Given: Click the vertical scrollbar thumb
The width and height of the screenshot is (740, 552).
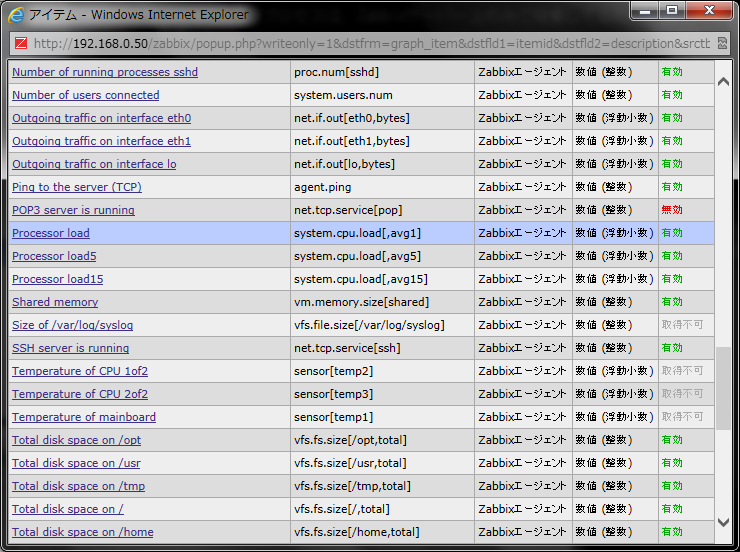Looking at the screenshot, I should 723,388.
